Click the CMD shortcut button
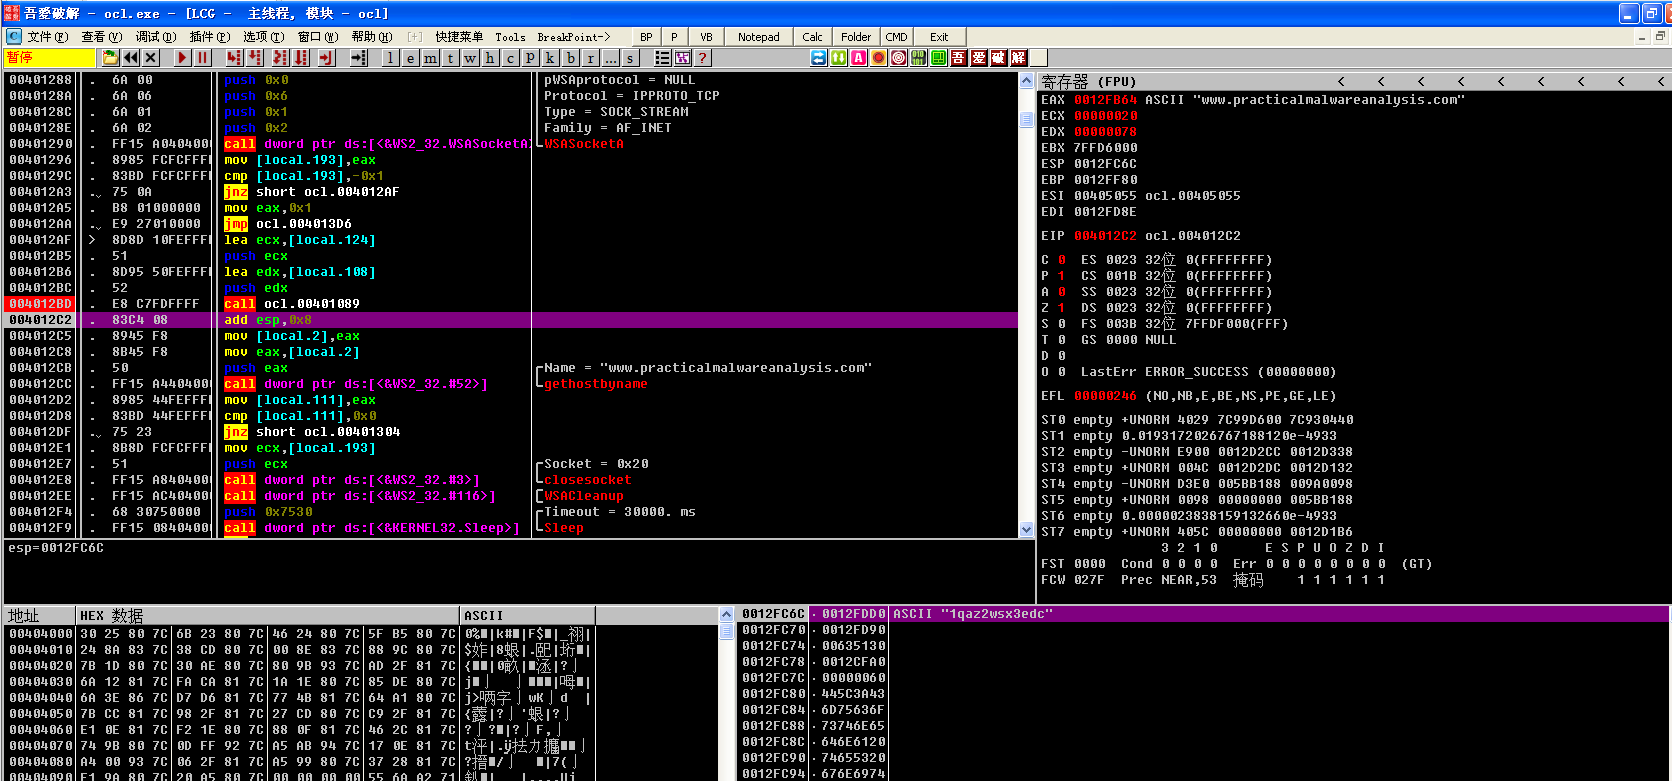This screenshot has height=781, width=1672. pyautogui.click(x=896, y=37)
